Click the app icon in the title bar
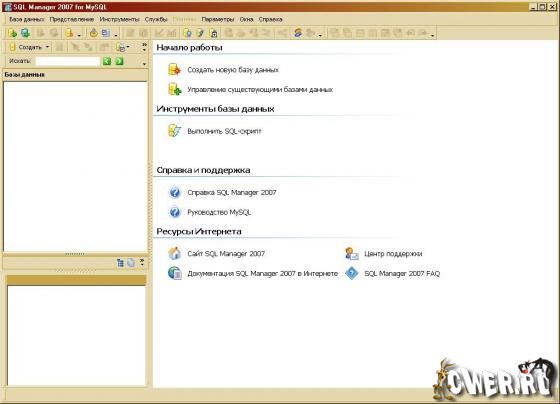 7,7
